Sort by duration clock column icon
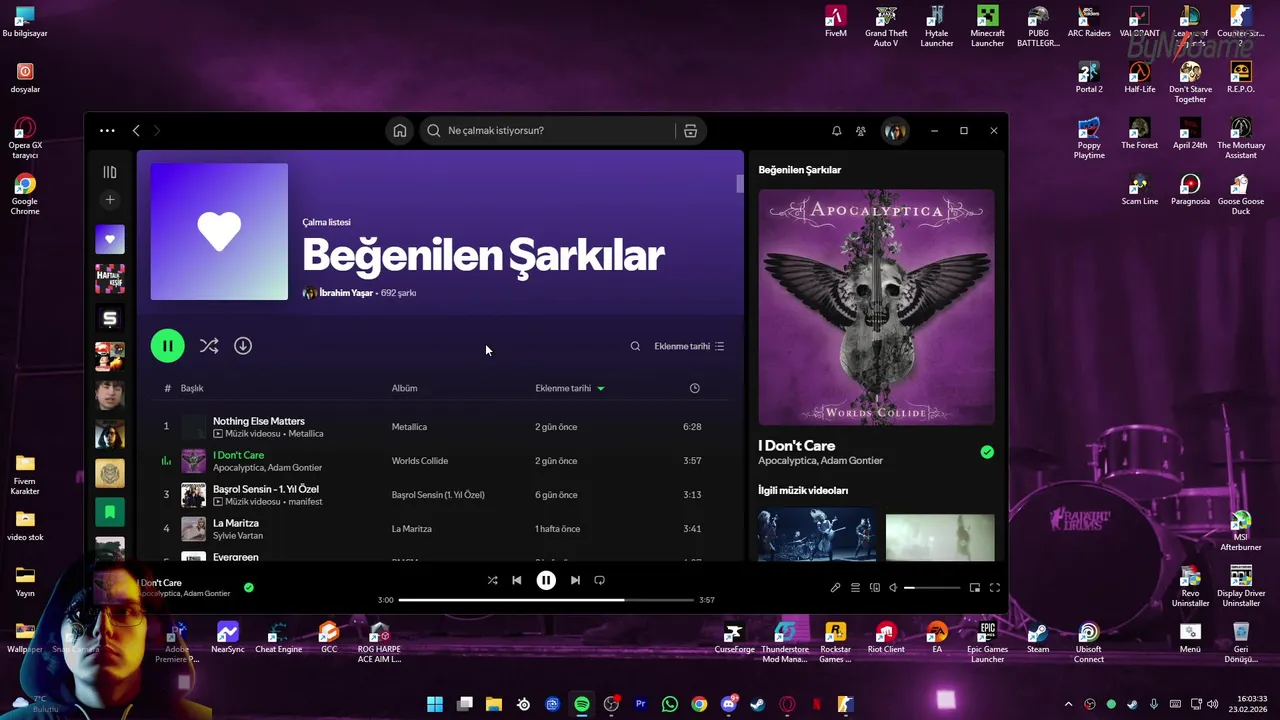The height and width of the screenshot is (720, 1280). [x=695, y=388]
